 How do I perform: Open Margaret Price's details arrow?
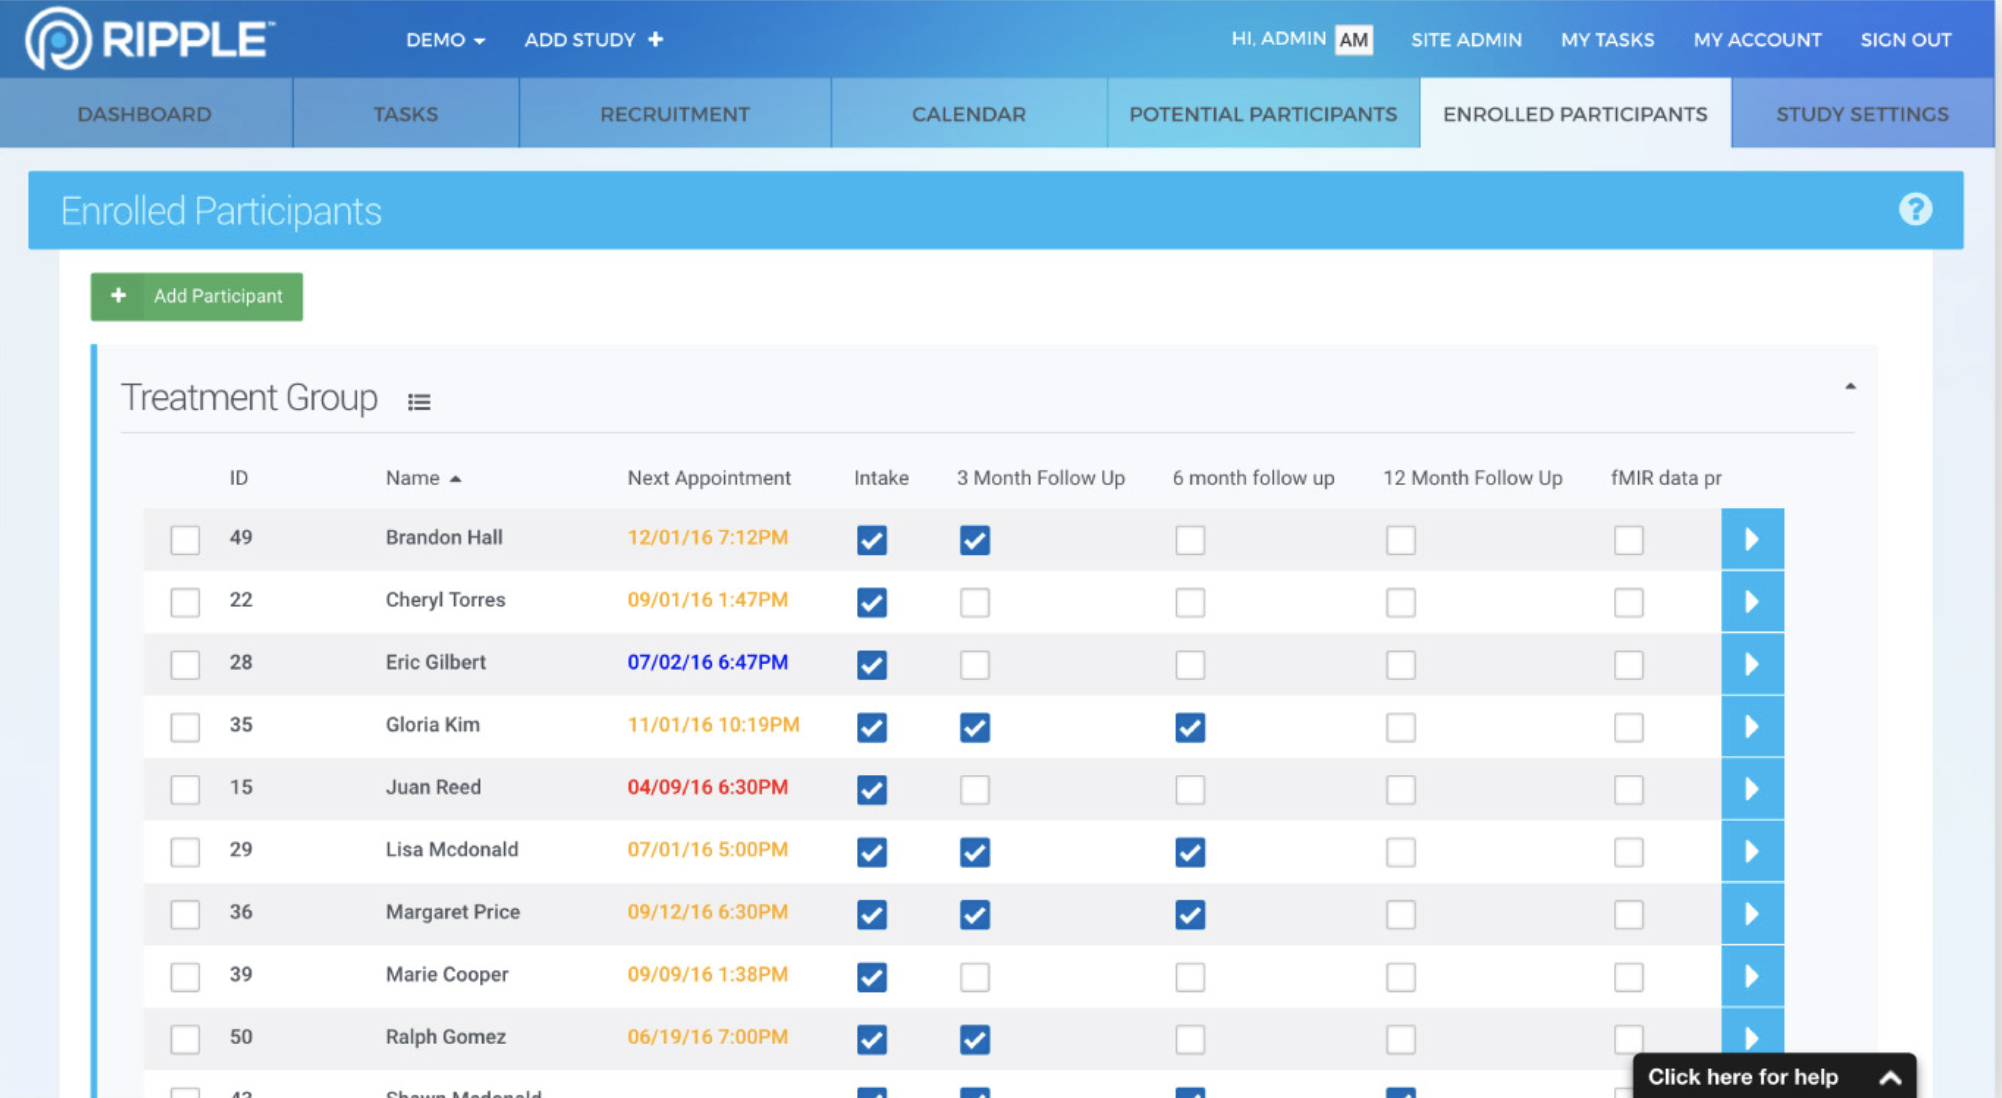point(1752,914)
